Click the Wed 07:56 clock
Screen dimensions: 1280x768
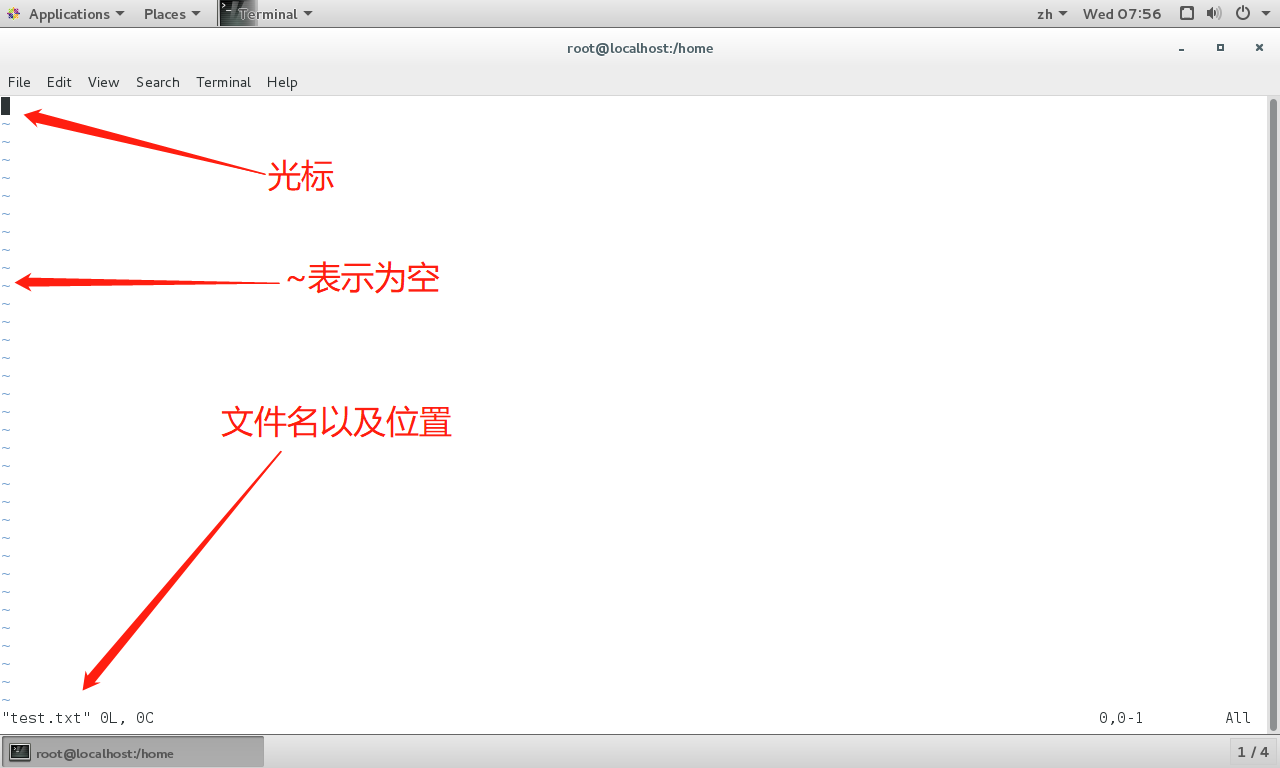1122,14
